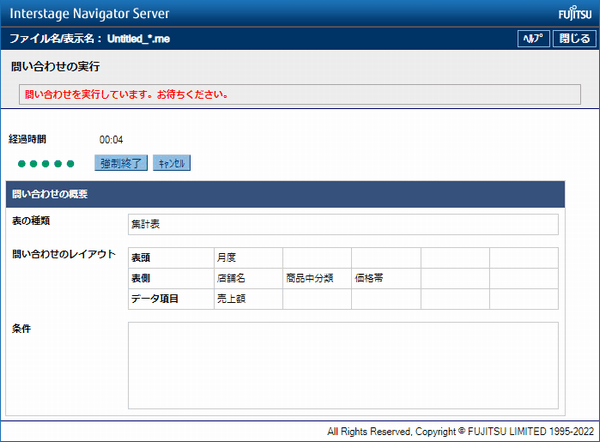This screenshot has height=442, width=600.
Task: Click the 問い合わせの概要 section header
Action: [285, 194]
